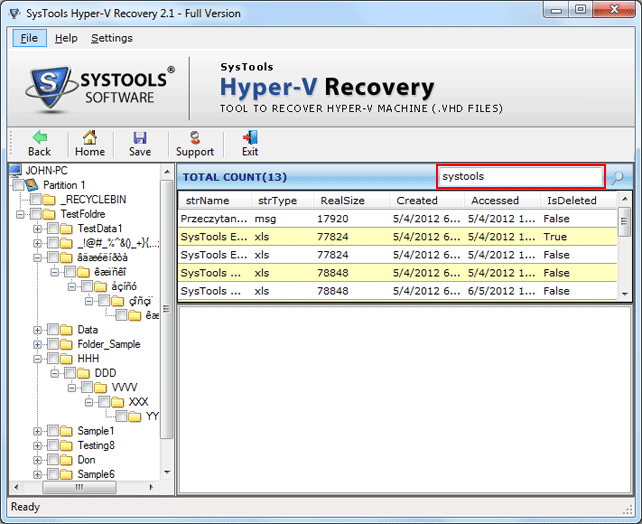The height and width of the screenshot is (524, 642).
Task: Expand the Data folder node
Action: pyautogui.click(x=38, y=330)
